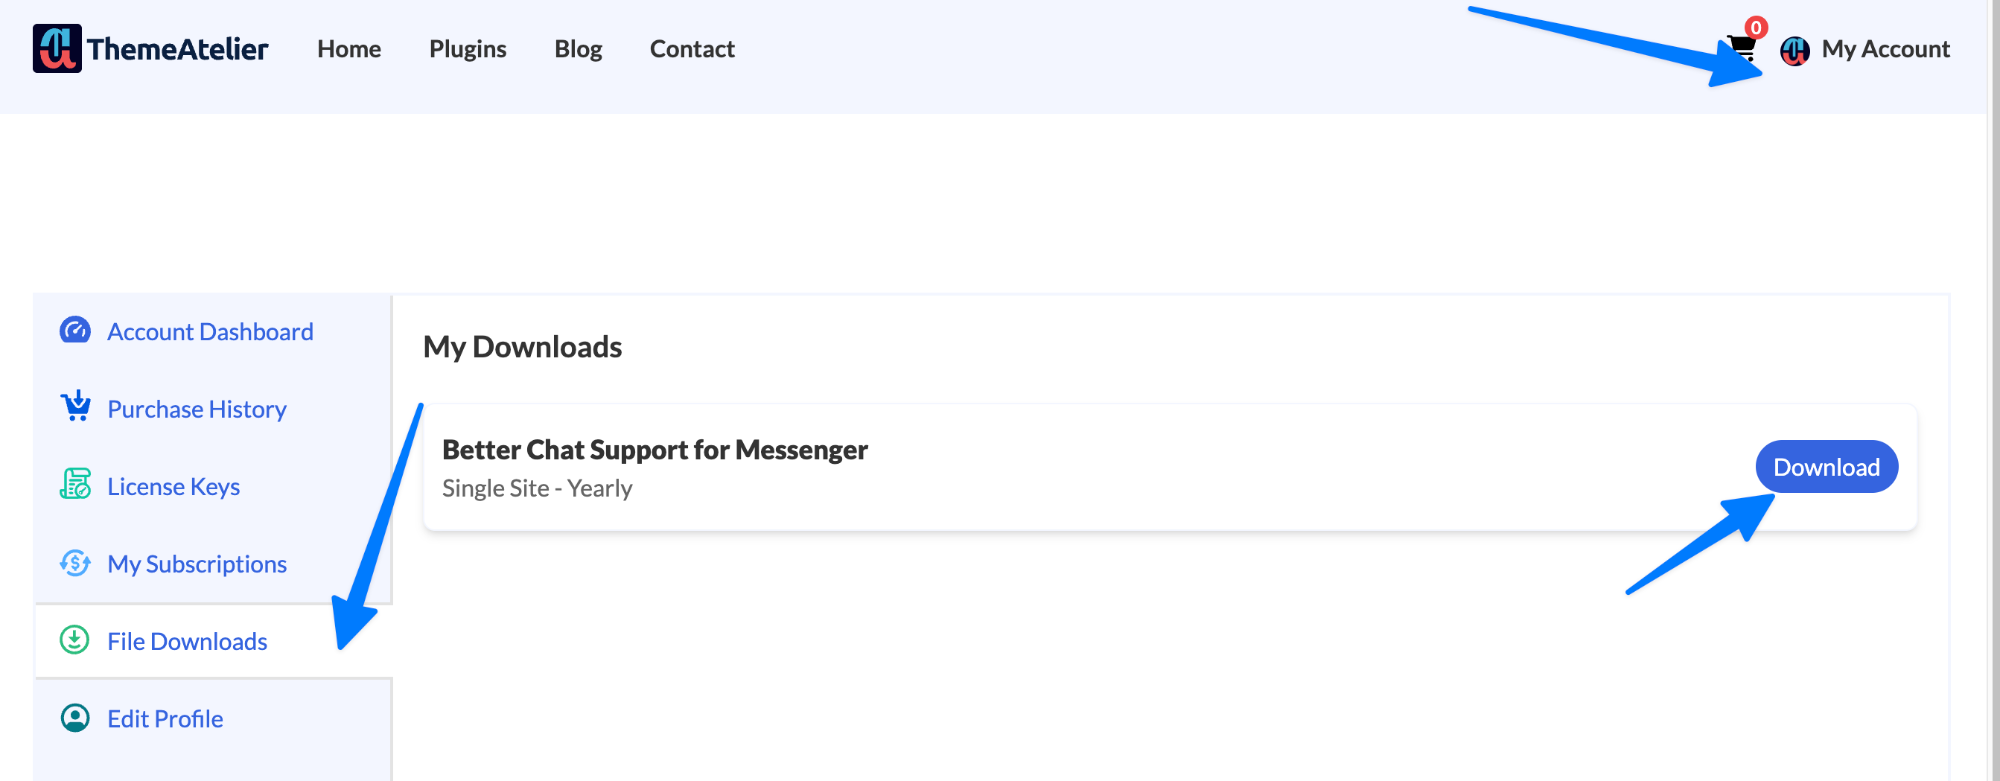Open Account Dashboard in sidebar
Screen dimensions: 2000x781
(x=210, y=331)
